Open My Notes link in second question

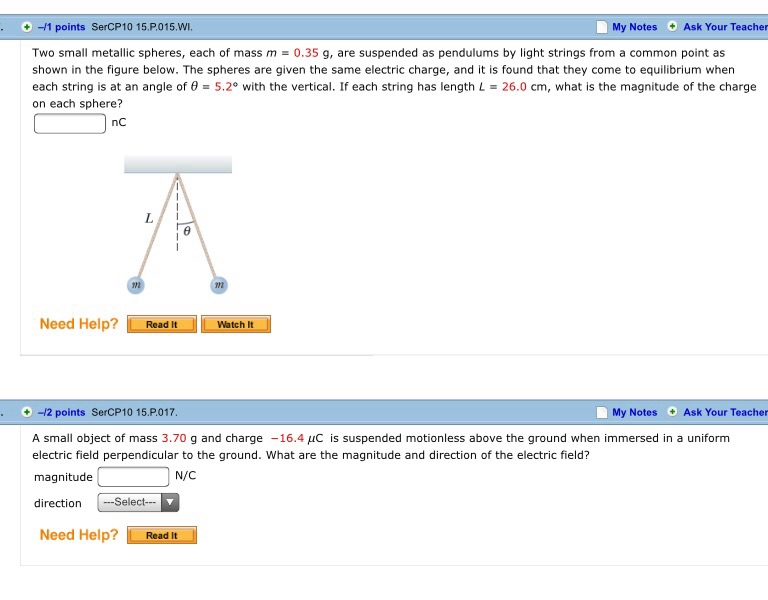point(634,412)
